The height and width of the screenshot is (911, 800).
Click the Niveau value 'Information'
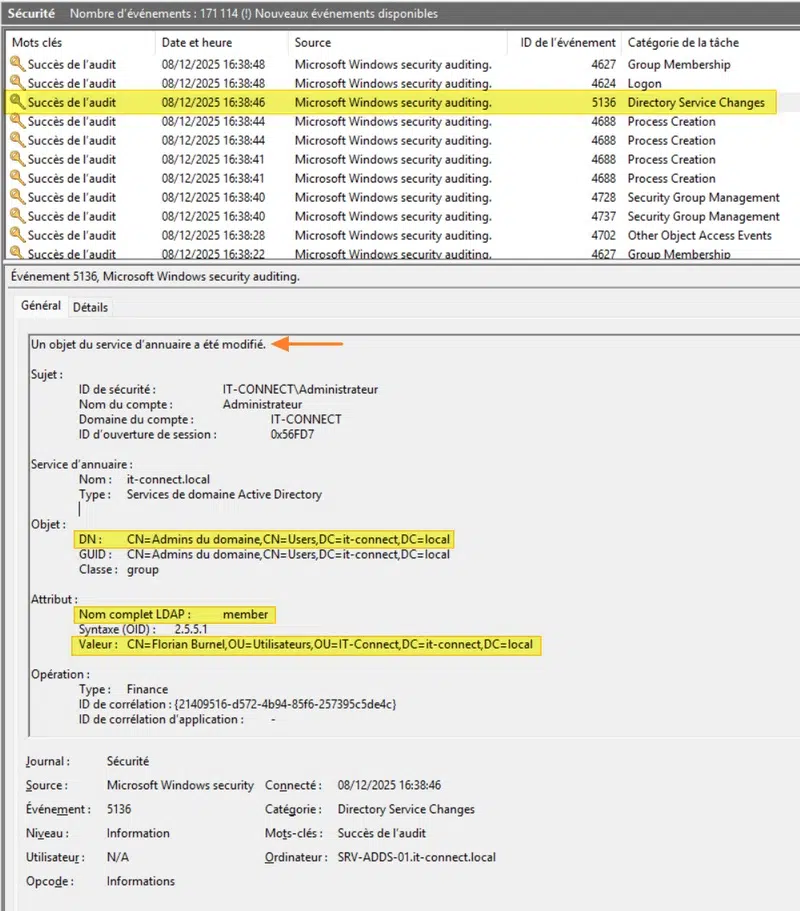[138, 833]
